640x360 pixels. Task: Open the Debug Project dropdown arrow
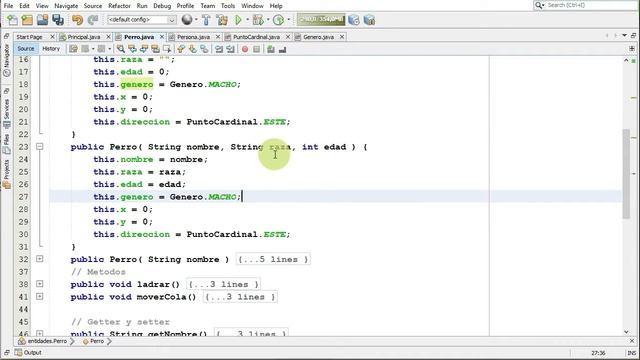[268, 20]
